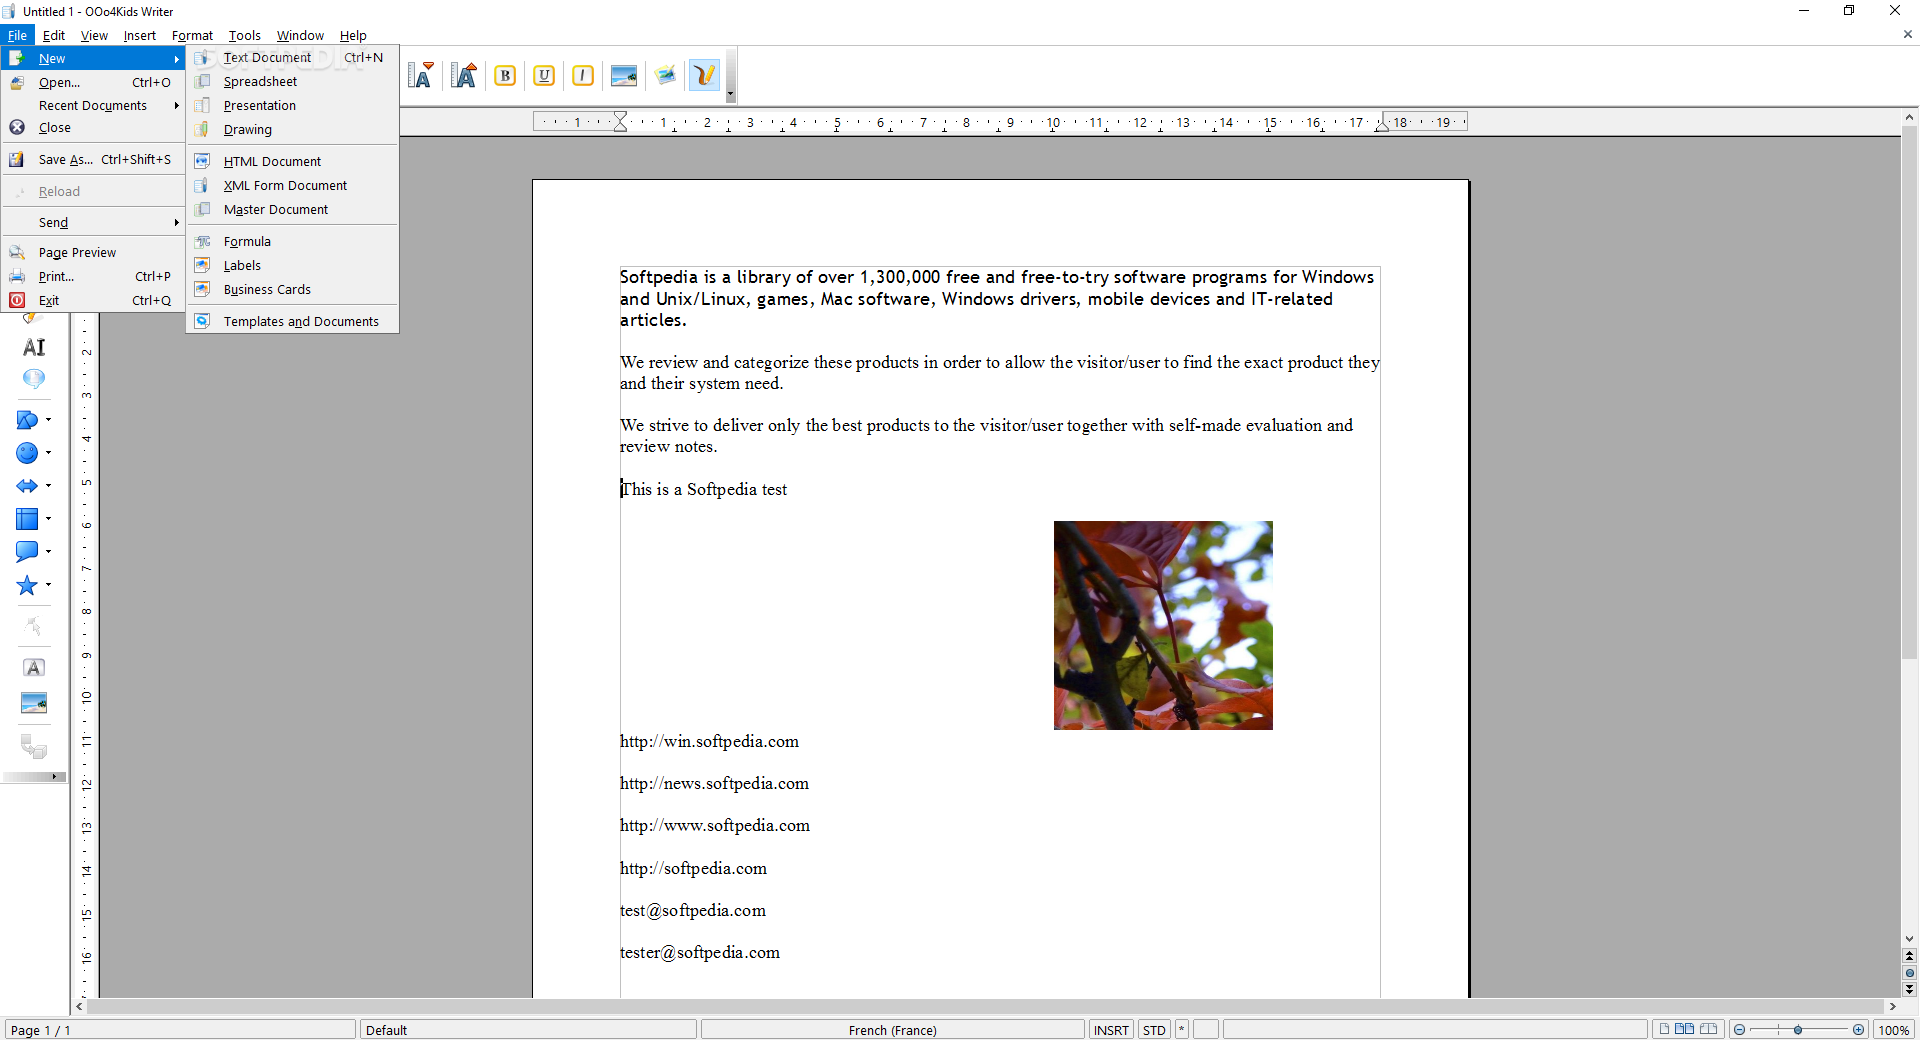1920x1040 pixels.
Task: Choose Text Document in New submenu
Action: coord(292,58)
